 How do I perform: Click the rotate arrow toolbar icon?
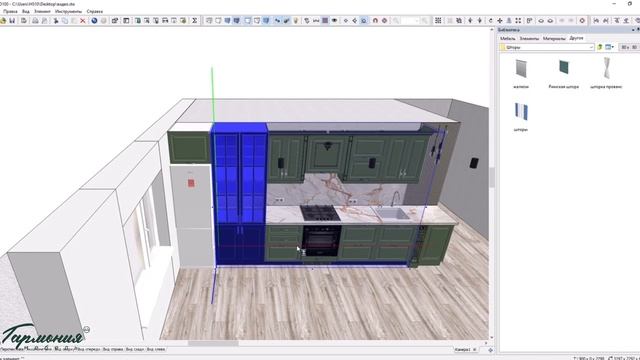pyautogui.click(x=490, y=20)
